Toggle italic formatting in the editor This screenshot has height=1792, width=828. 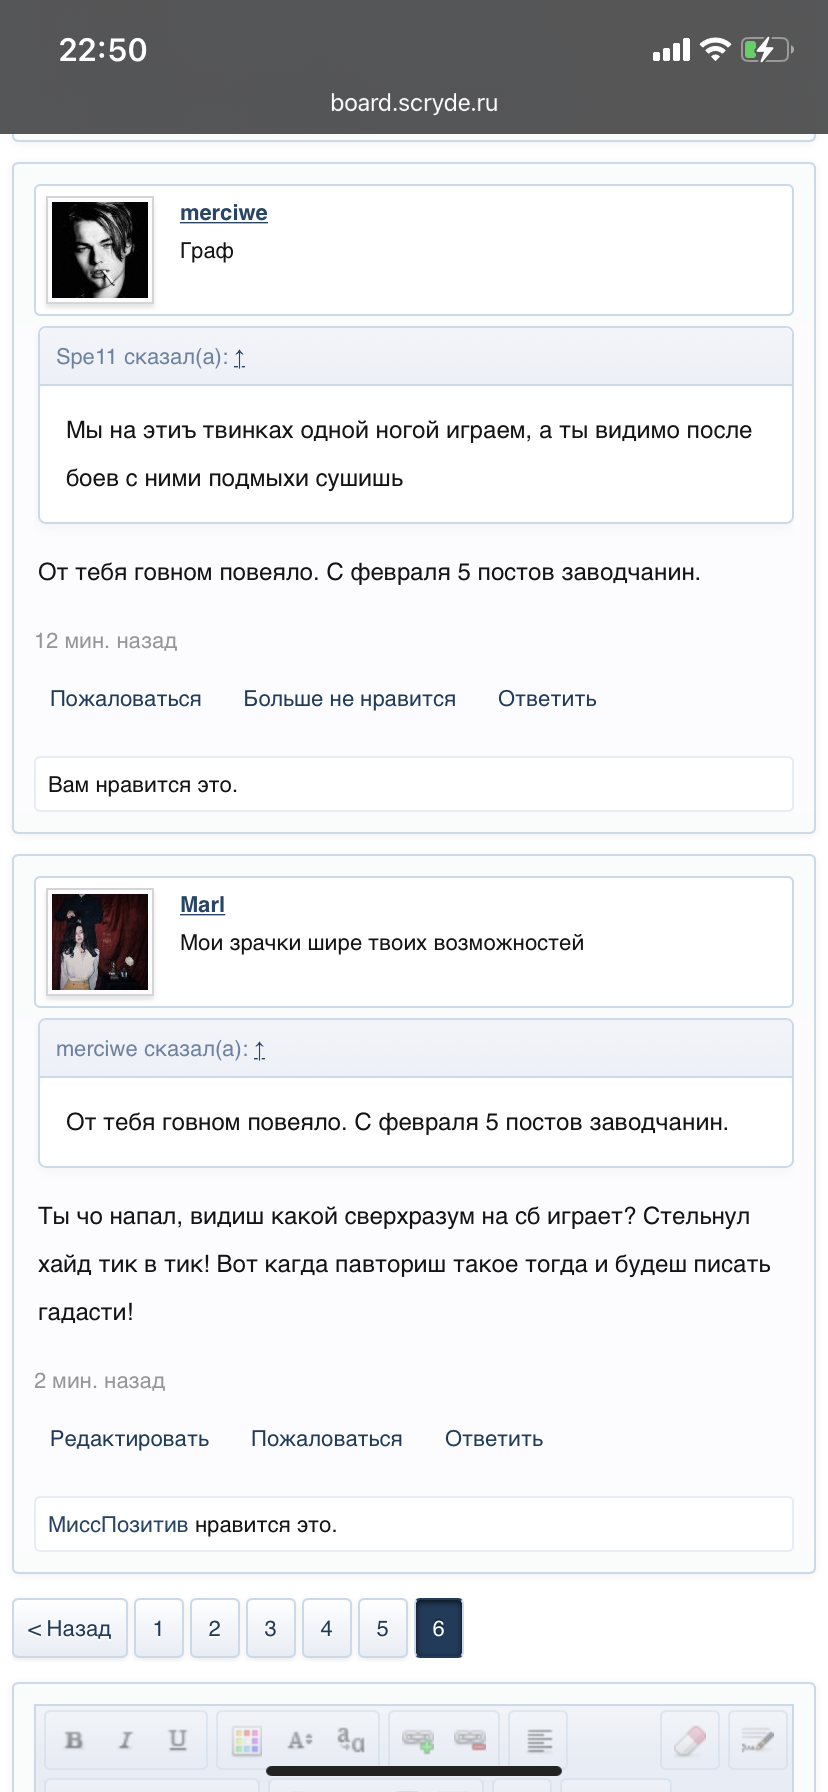pyautogui.click(x=125, y=1738)
